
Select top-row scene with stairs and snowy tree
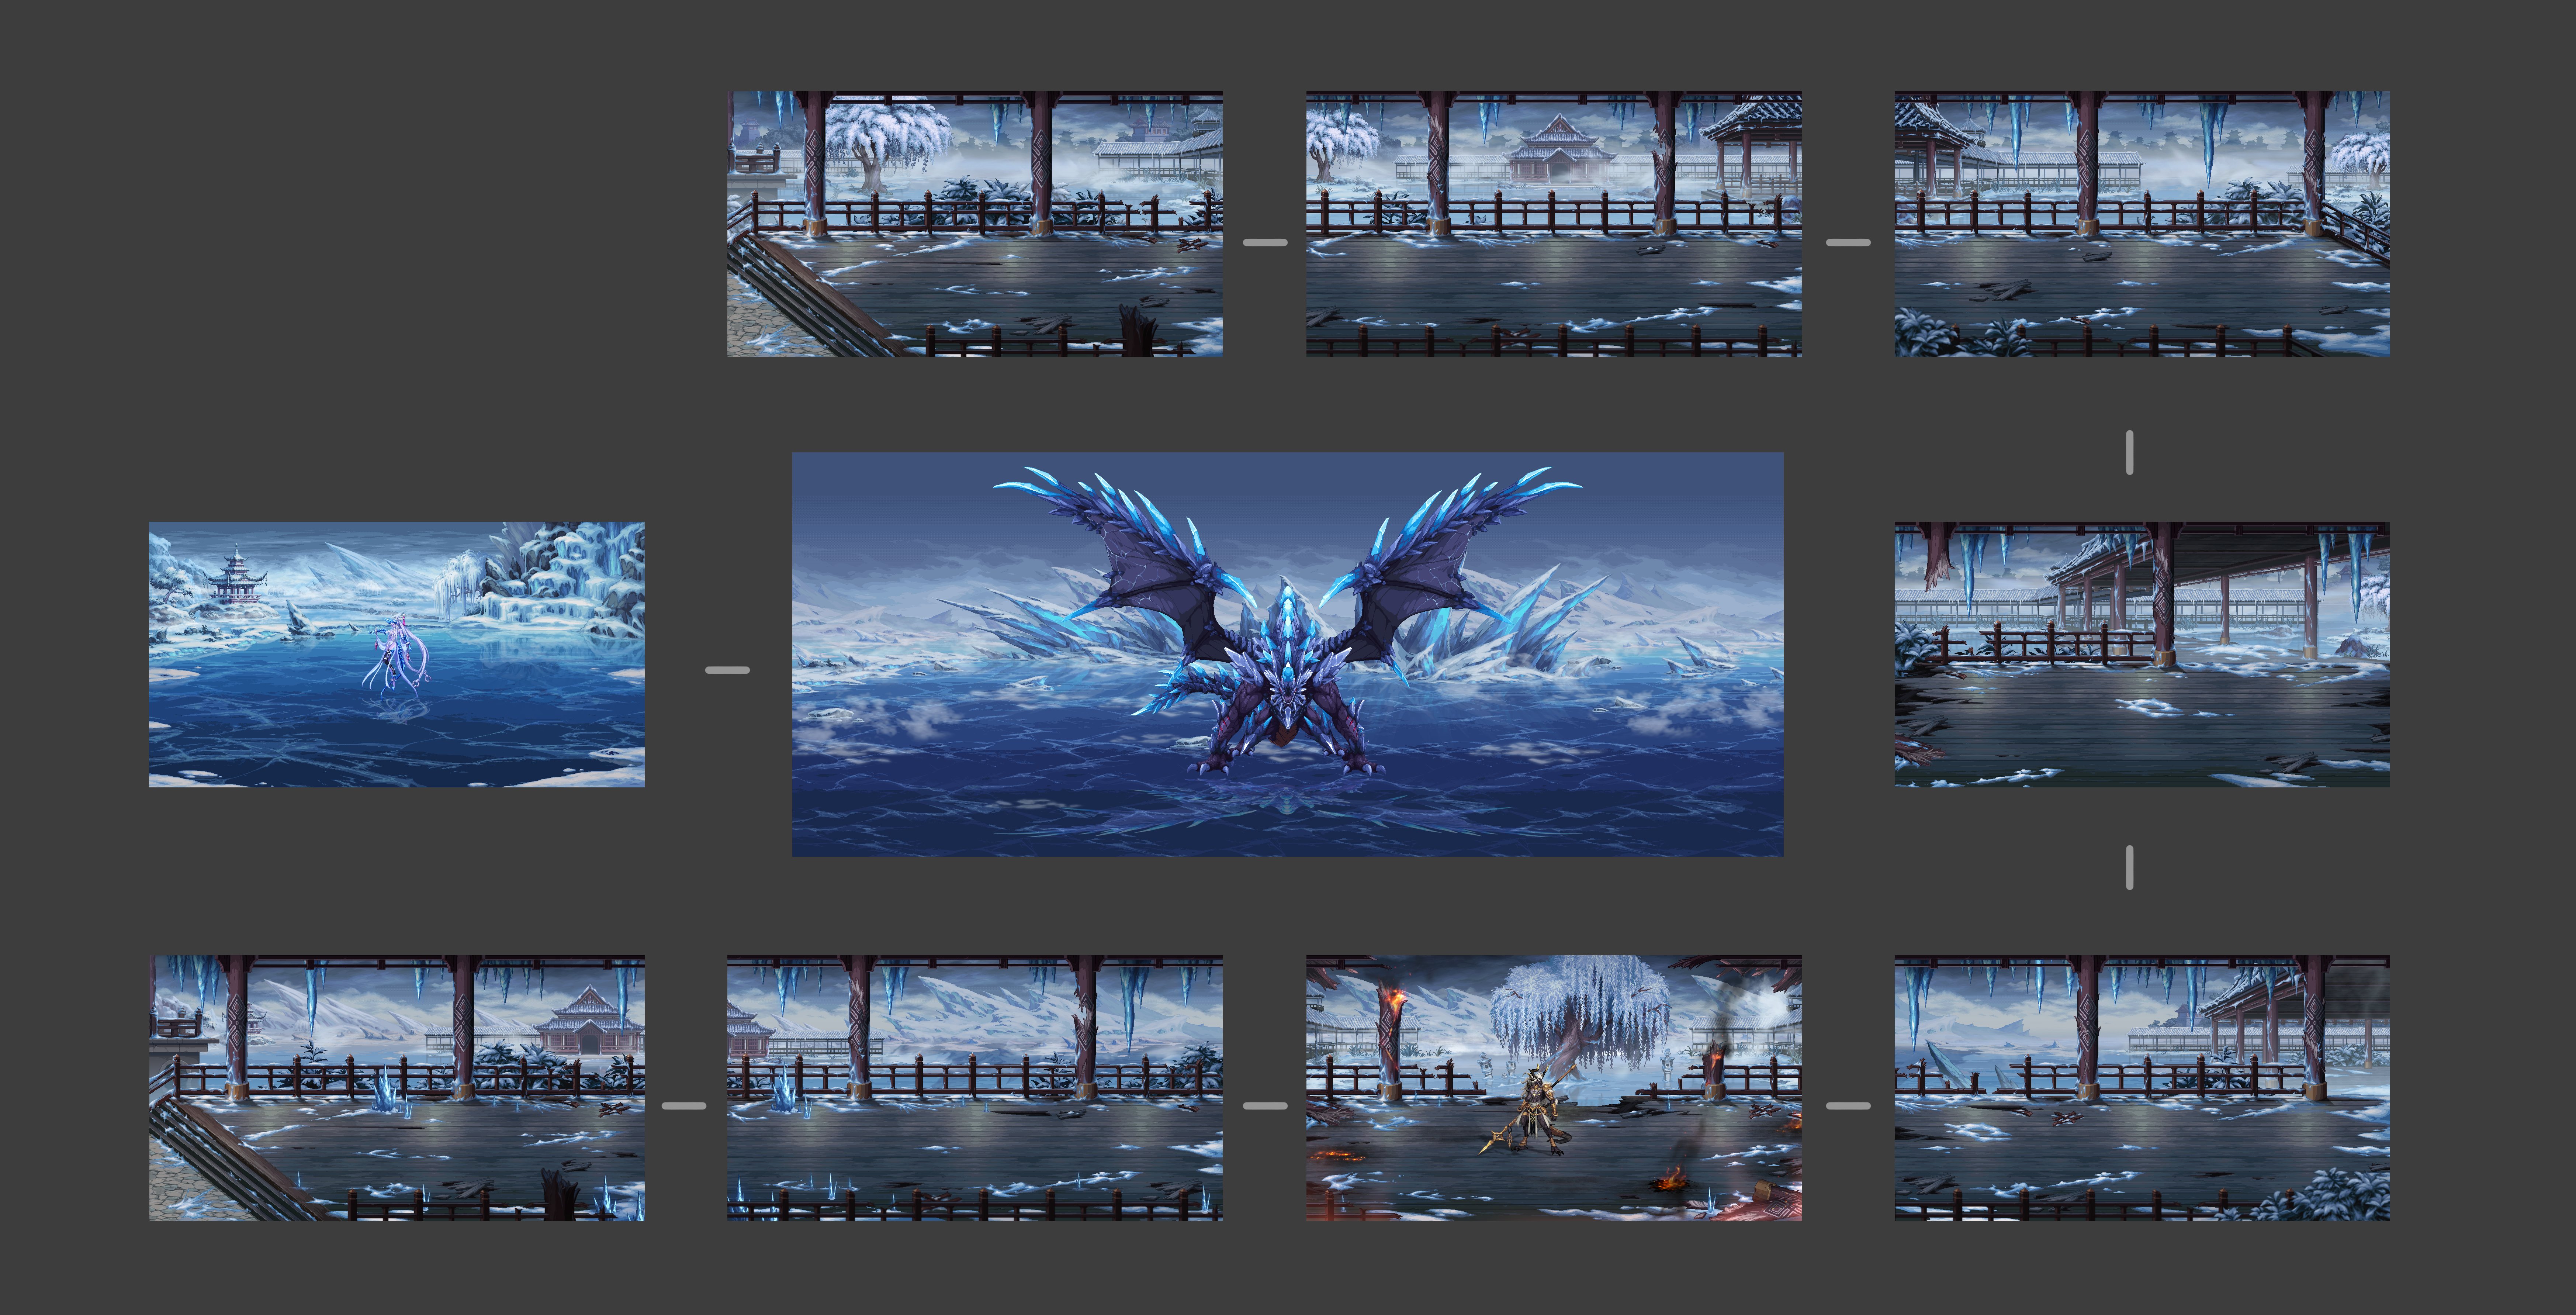point(975,224)
